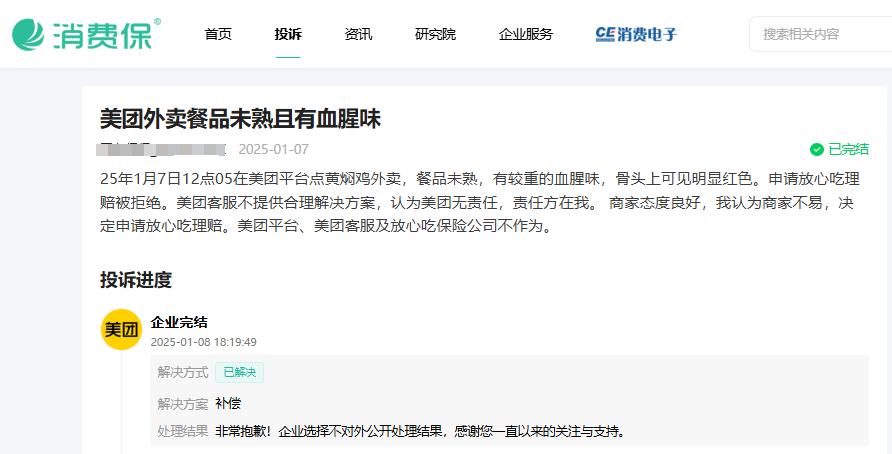Image resolution: width=892 pixels, height=454 pixels.
Task: Focus the 搜索相关内容 search field
Action: (821, 34)
